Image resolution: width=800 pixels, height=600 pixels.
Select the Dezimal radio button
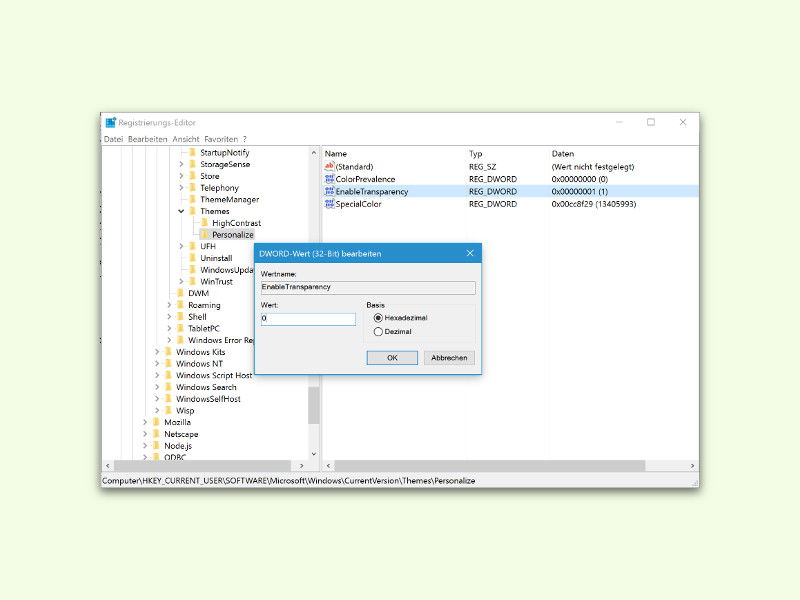pos(378,332)
